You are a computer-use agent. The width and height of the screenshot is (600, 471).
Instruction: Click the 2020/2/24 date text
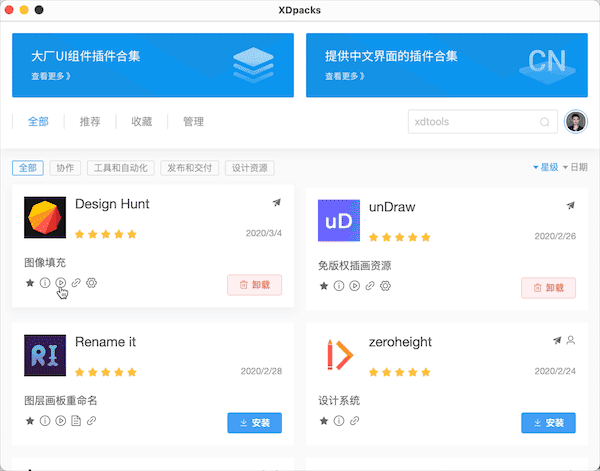[x=555, y=371]
